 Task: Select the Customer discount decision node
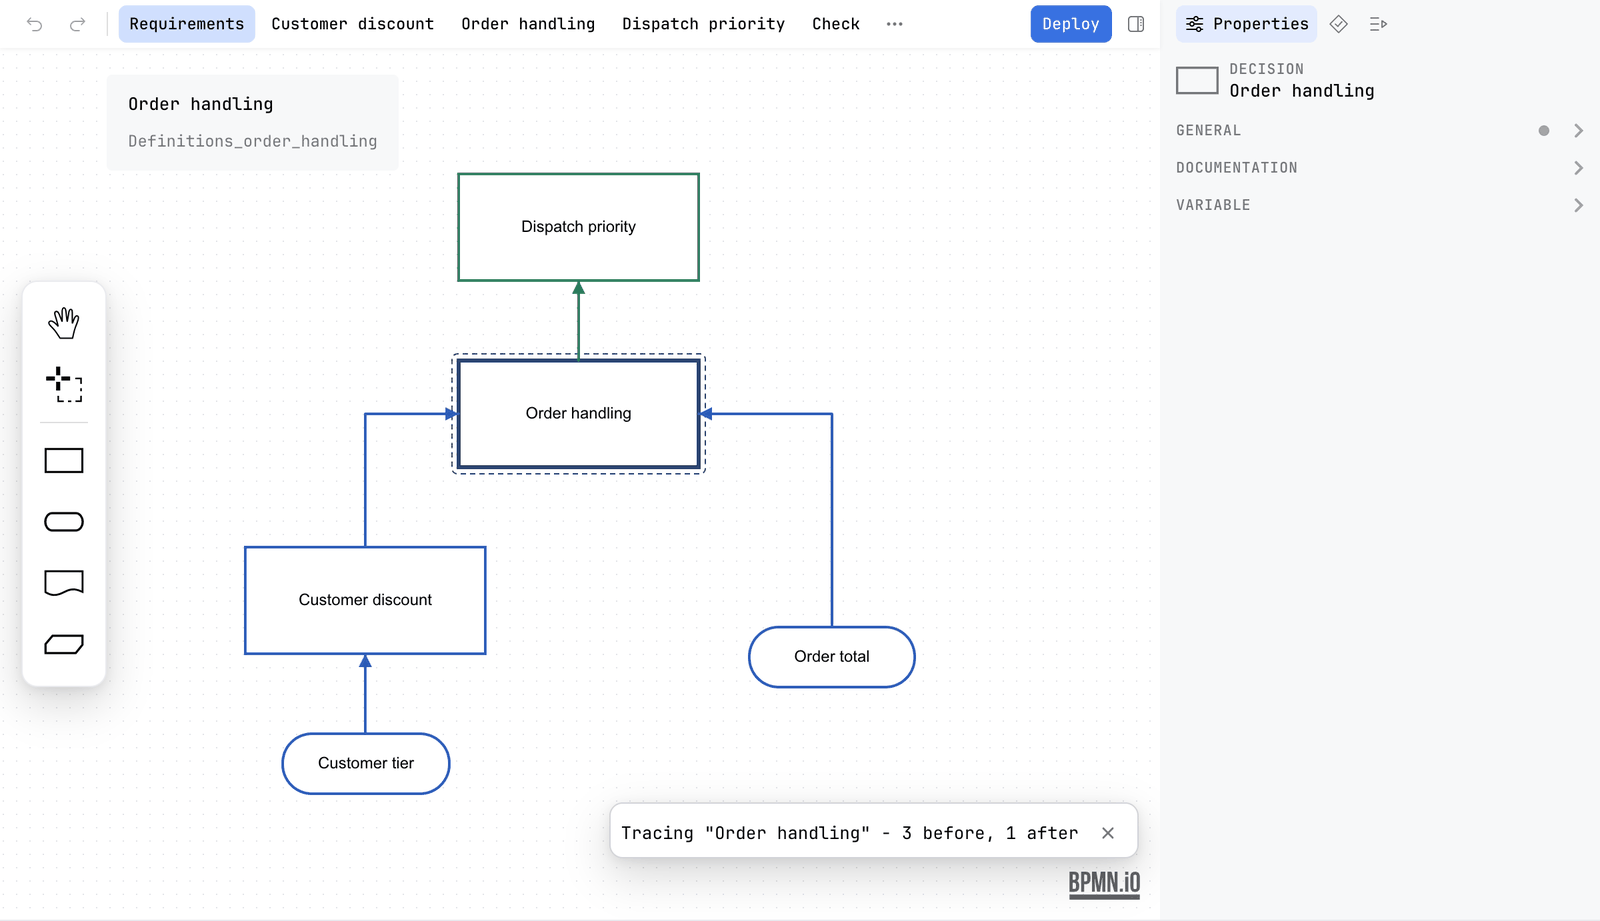point(365,600)
